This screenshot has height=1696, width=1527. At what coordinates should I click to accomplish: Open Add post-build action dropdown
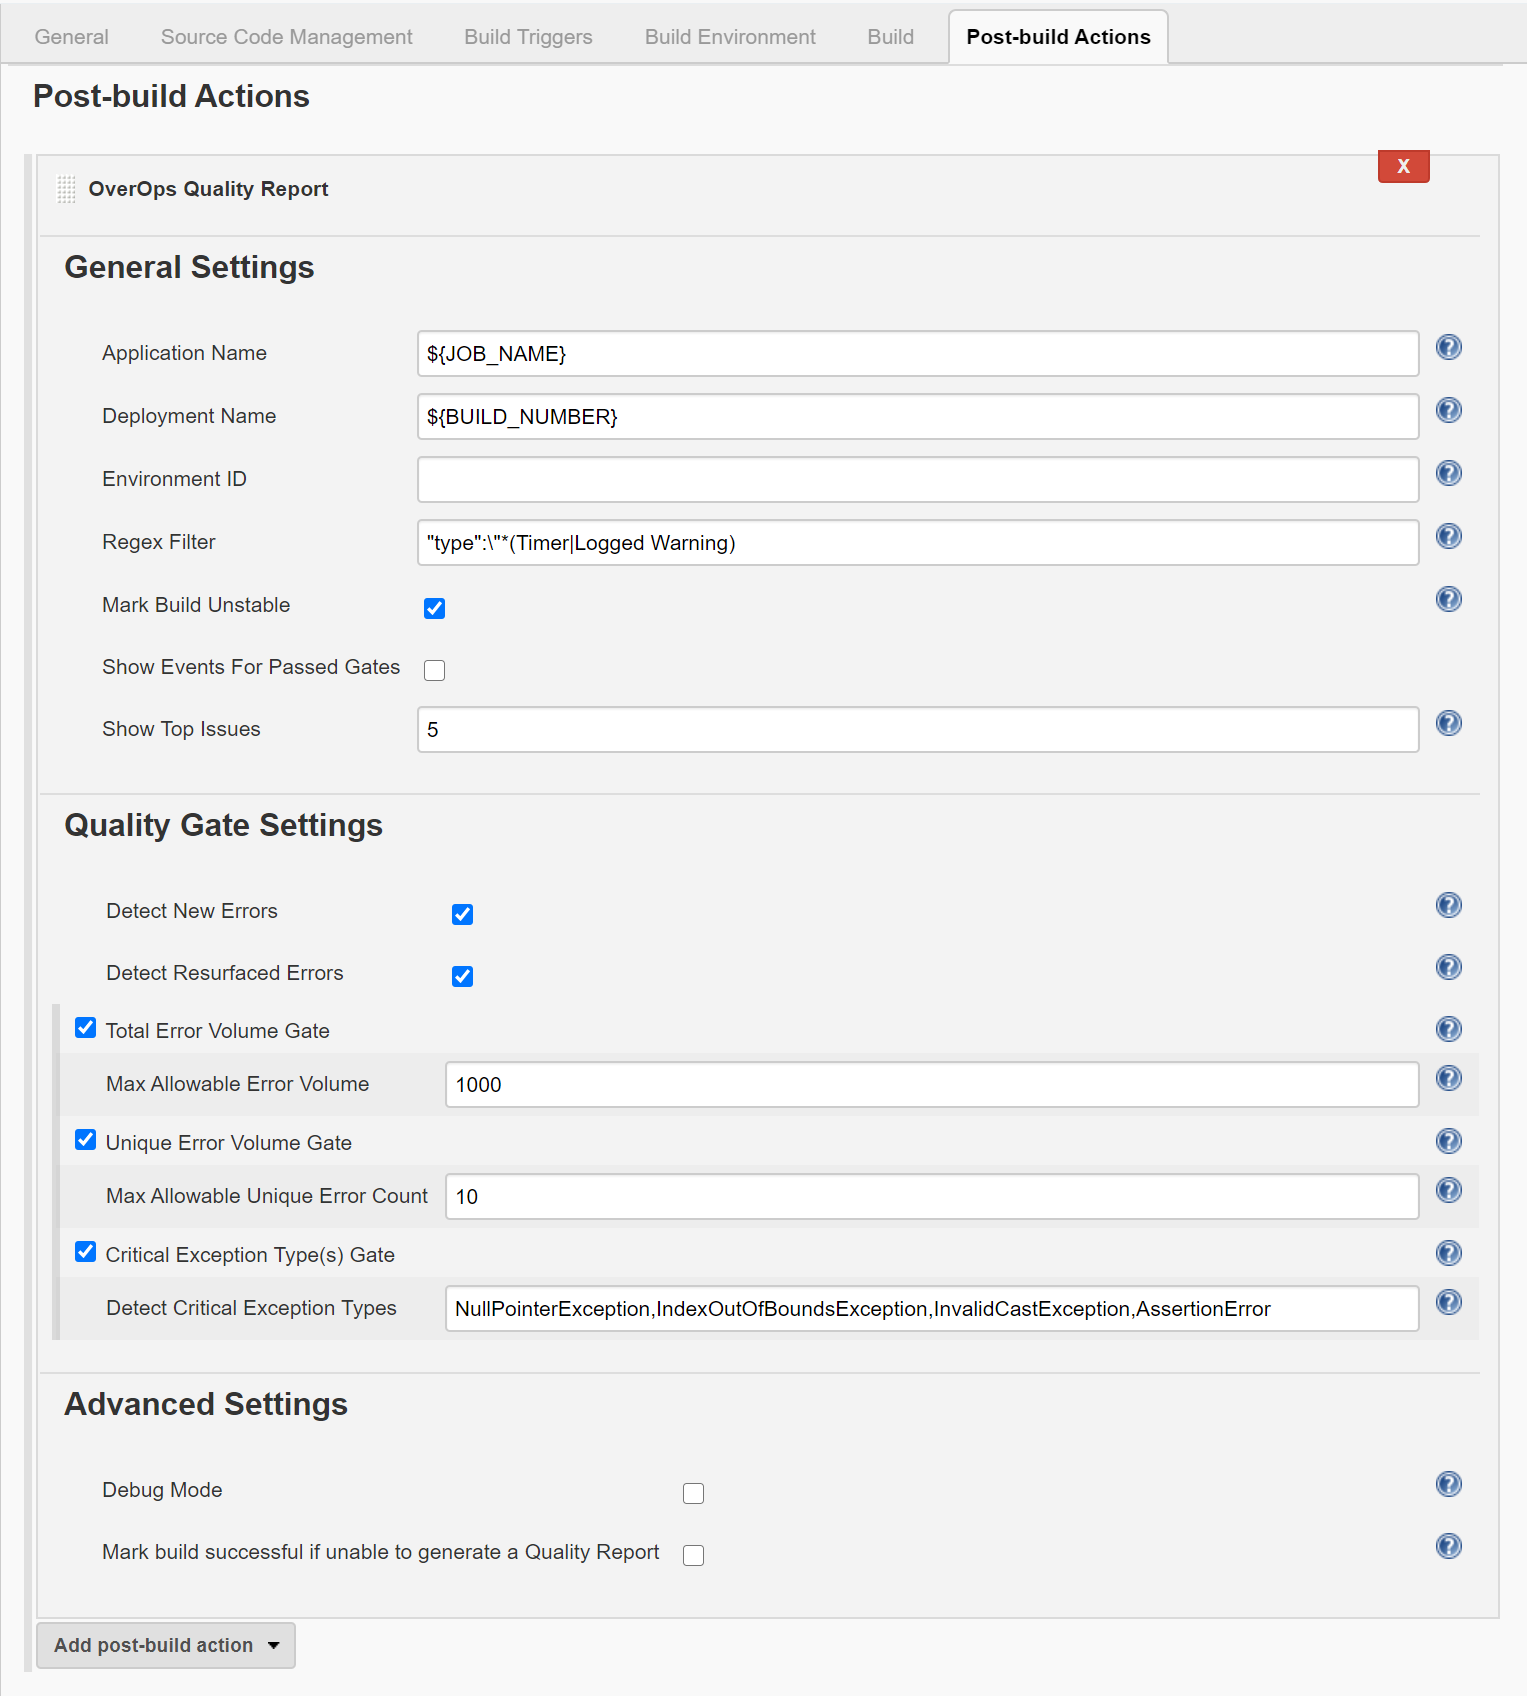point(166,1645)
